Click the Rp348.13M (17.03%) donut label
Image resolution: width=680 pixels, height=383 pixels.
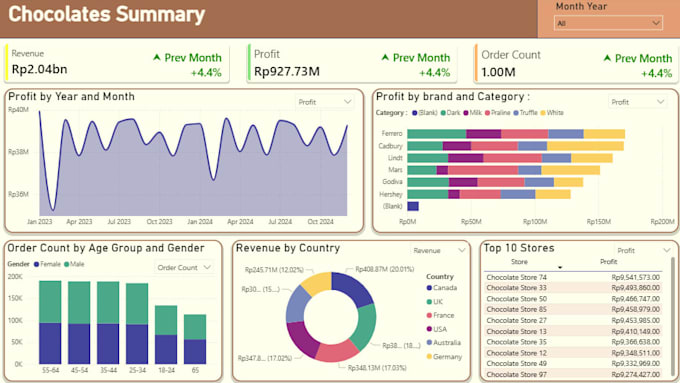[377, 368]
